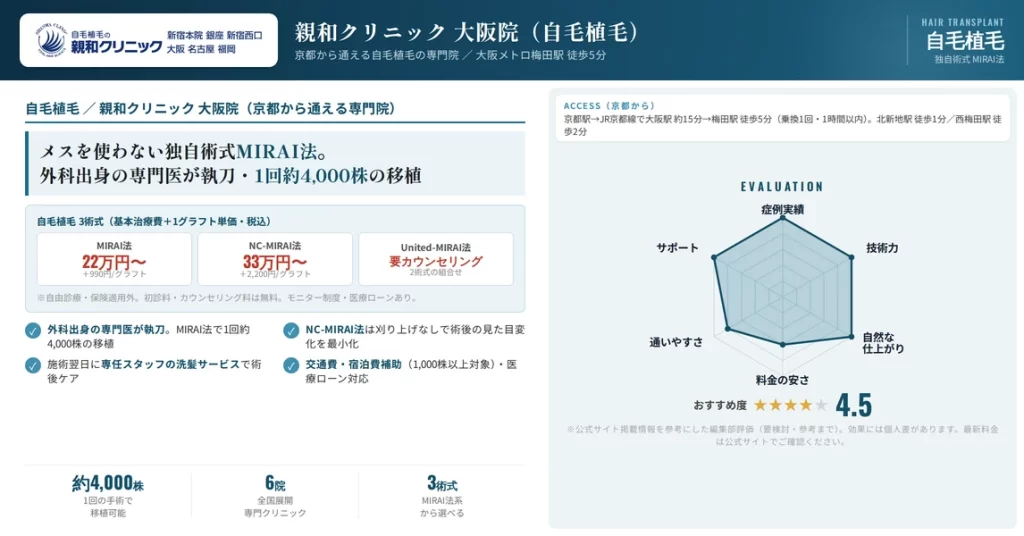Click the 4.5 おすすめ度 rating score

[x=854, y=405]
